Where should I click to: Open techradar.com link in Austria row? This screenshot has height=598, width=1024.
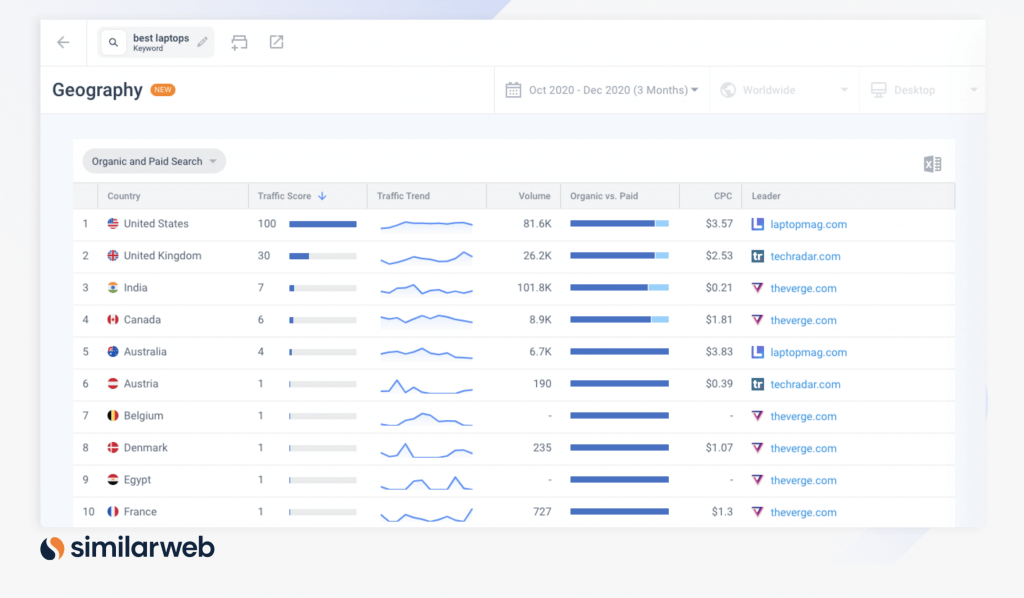pos(805,384)
